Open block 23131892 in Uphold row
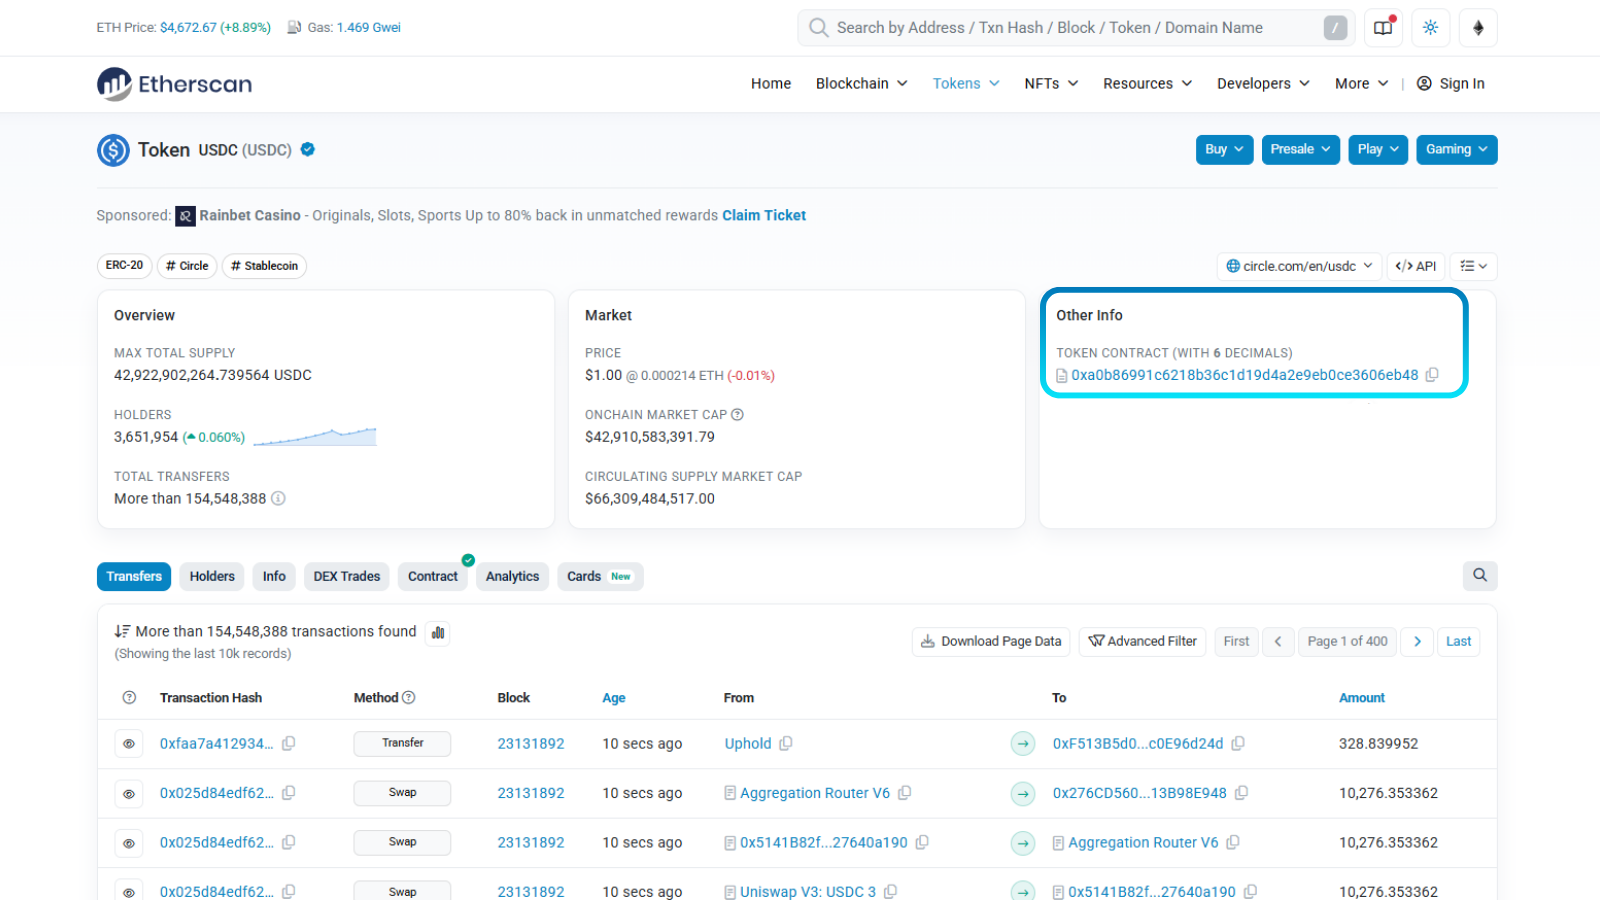Screen dimensions: 1600x900 [x=531, y=744]
